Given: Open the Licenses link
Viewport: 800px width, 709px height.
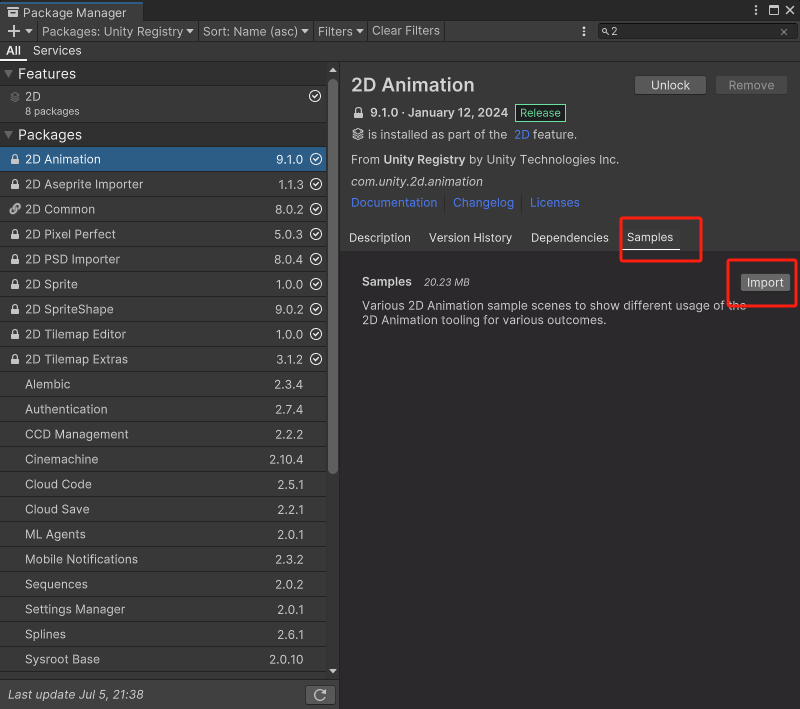Looking at the screenshot, I should pyautogui.click(x=555, y=202).
